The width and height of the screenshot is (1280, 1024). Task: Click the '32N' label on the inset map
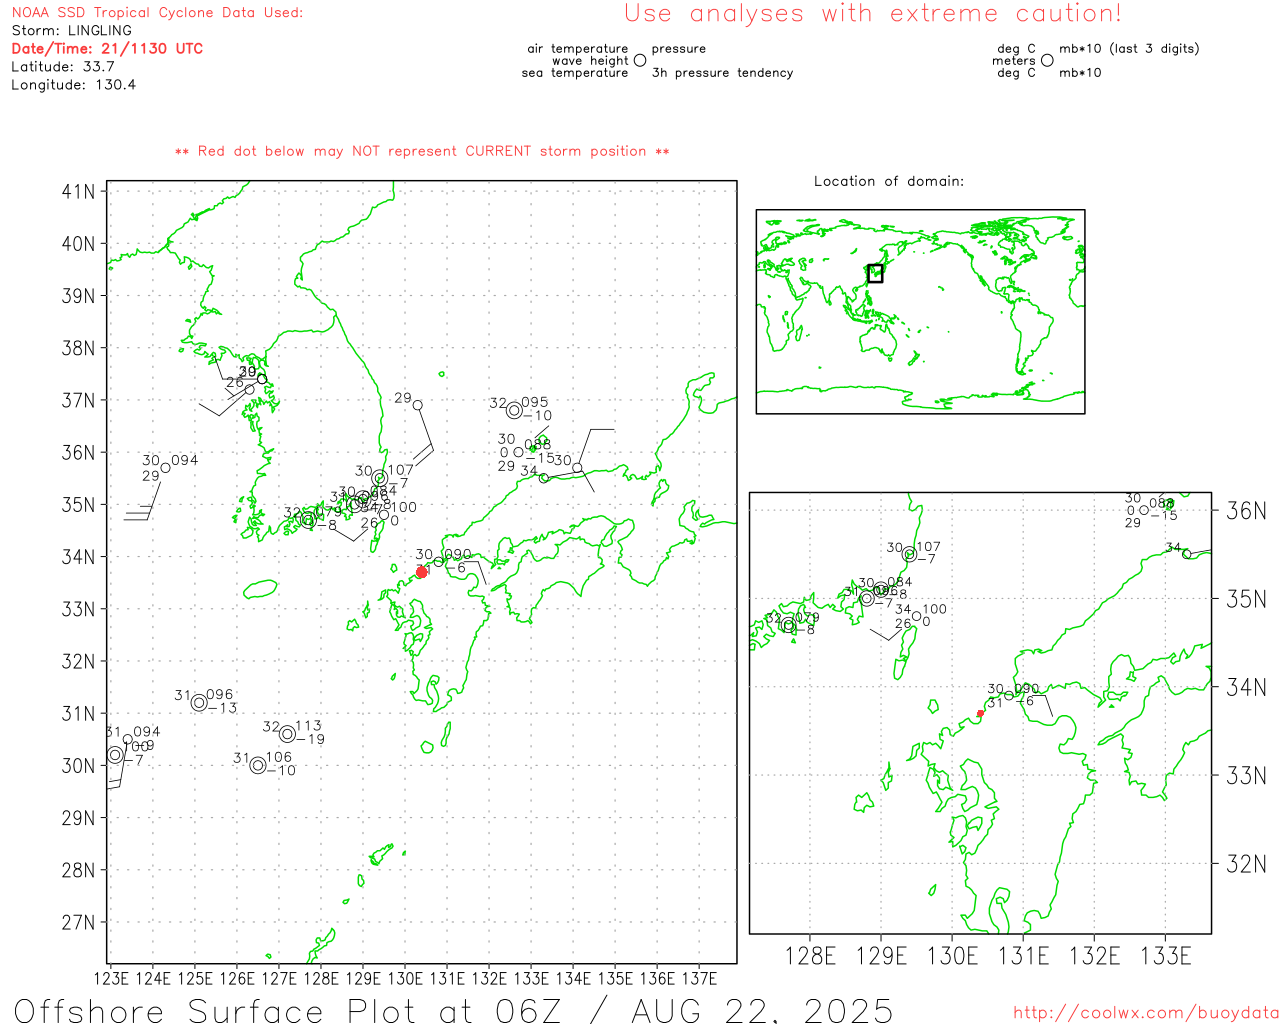(x=1246, y=864)
